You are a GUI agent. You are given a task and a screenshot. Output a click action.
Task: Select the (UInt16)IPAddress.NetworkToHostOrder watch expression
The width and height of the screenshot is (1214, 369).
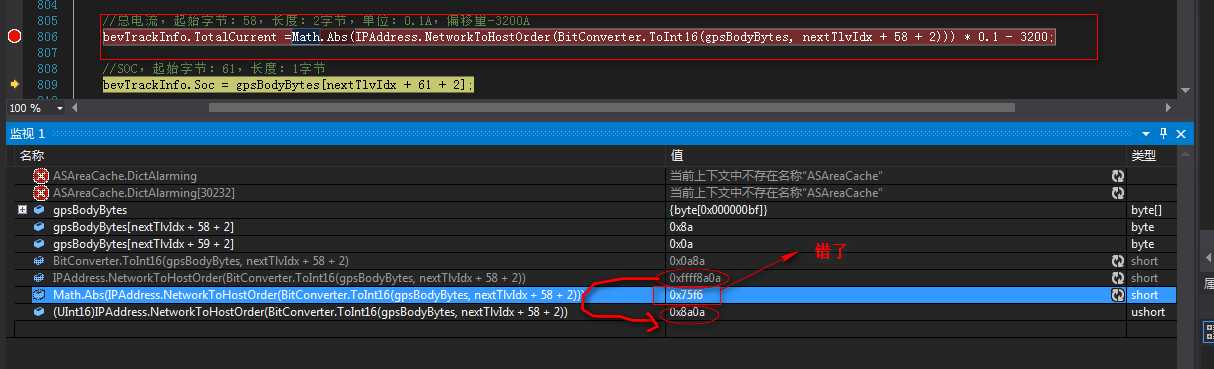(310, 312)
